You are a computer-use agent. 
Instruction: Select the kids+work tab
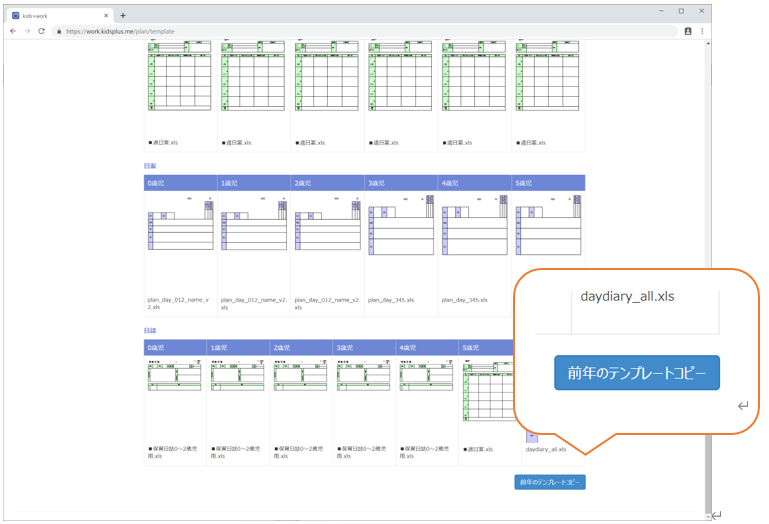[x=60, y=16]
